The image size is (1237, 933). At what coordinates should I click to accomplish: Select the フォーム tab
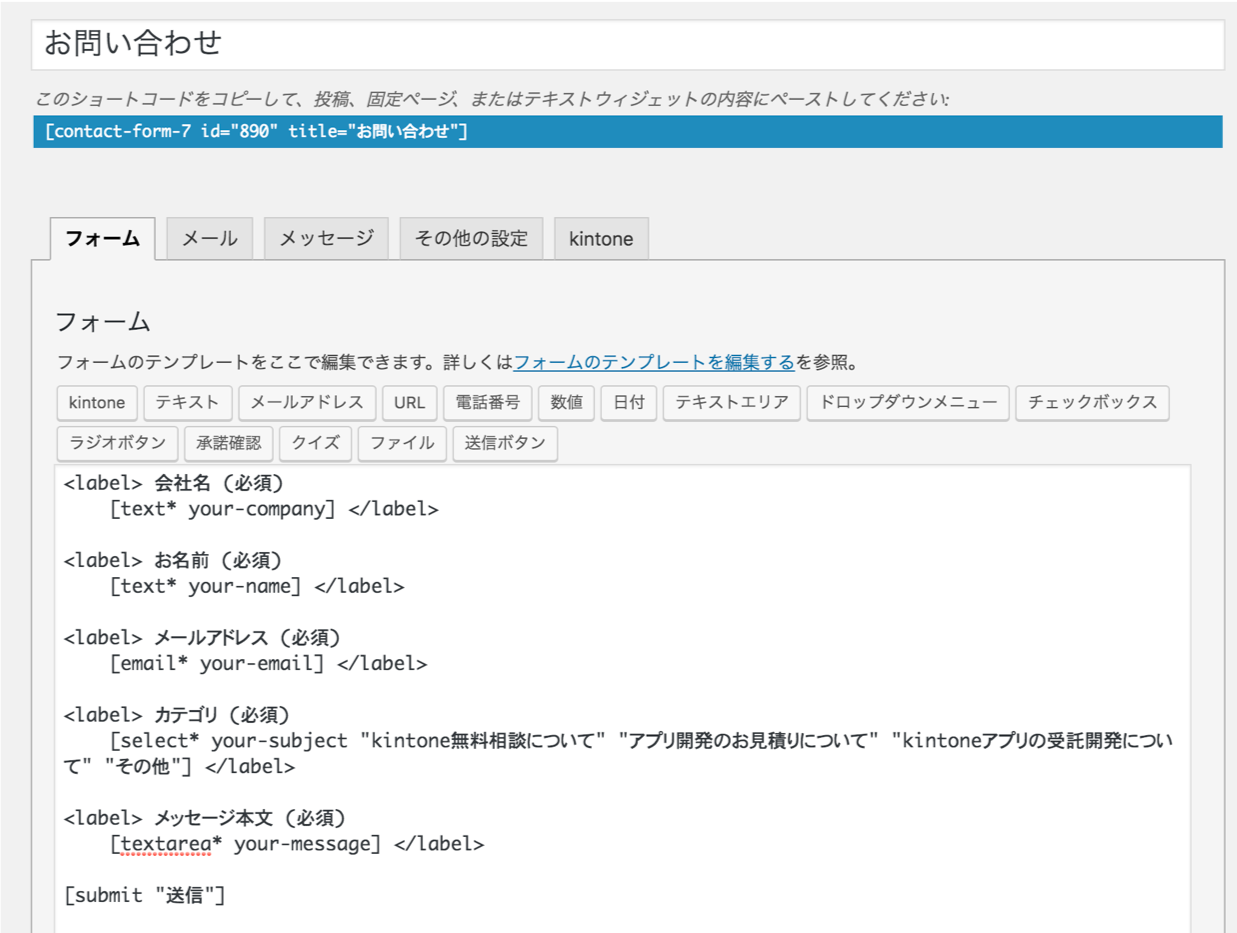point(103,237)
